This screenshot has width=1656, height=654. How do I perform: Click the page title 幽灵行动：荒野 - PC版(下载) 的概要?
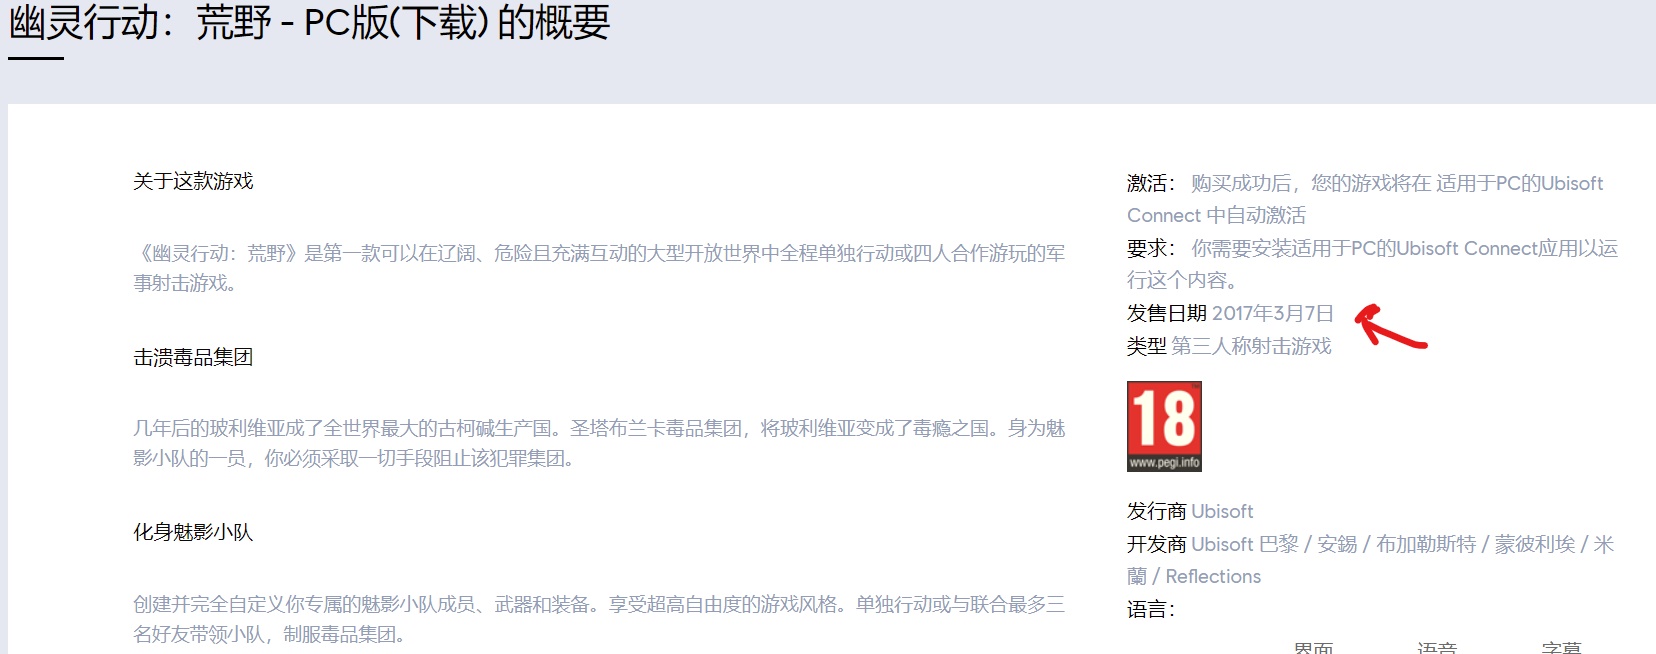tap(309, 22)
